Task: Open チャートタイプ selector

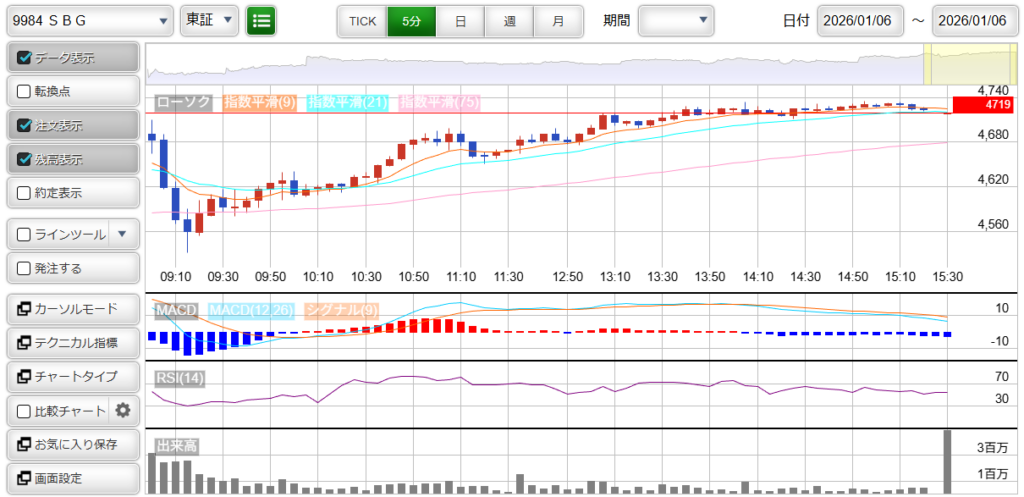Action: pyautogui.click(x=71, y=376)
